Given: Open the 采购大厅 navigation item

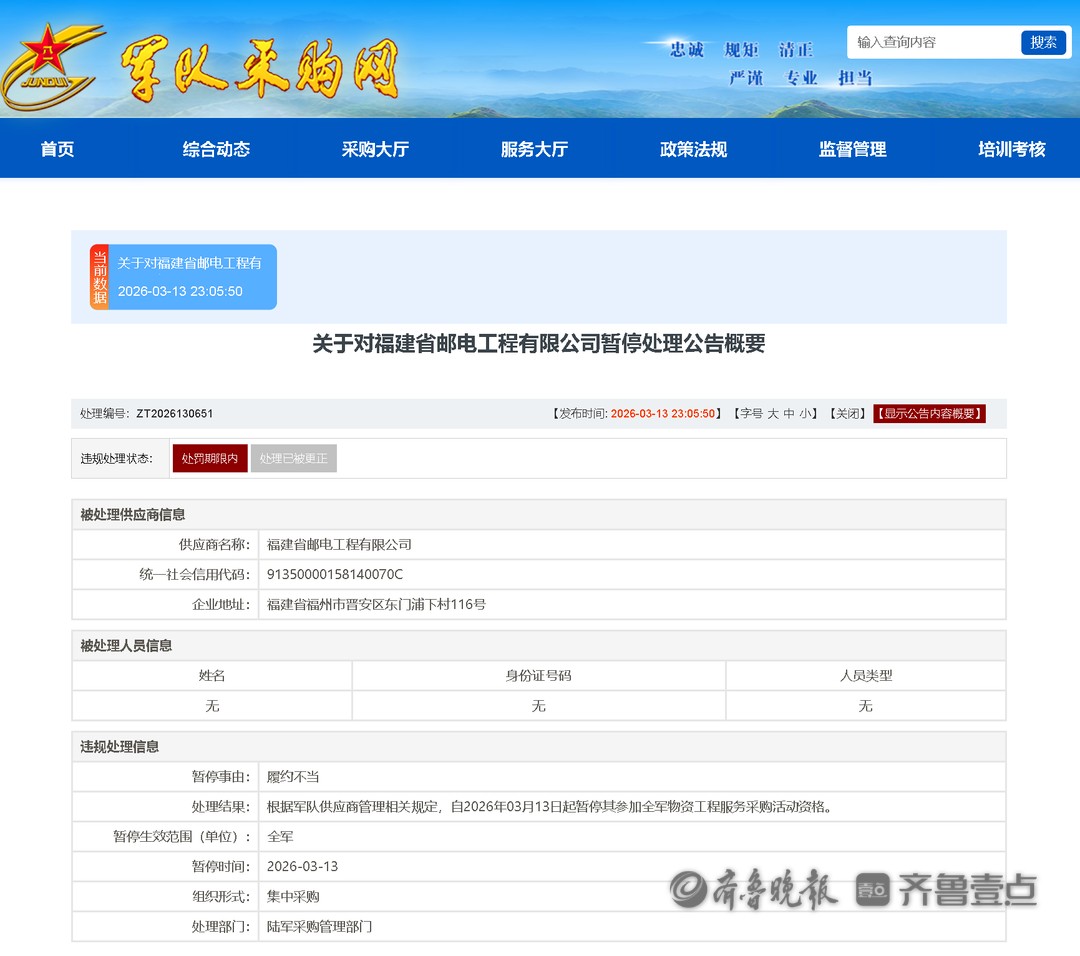Looking at the screenshot, I should 375,149.
